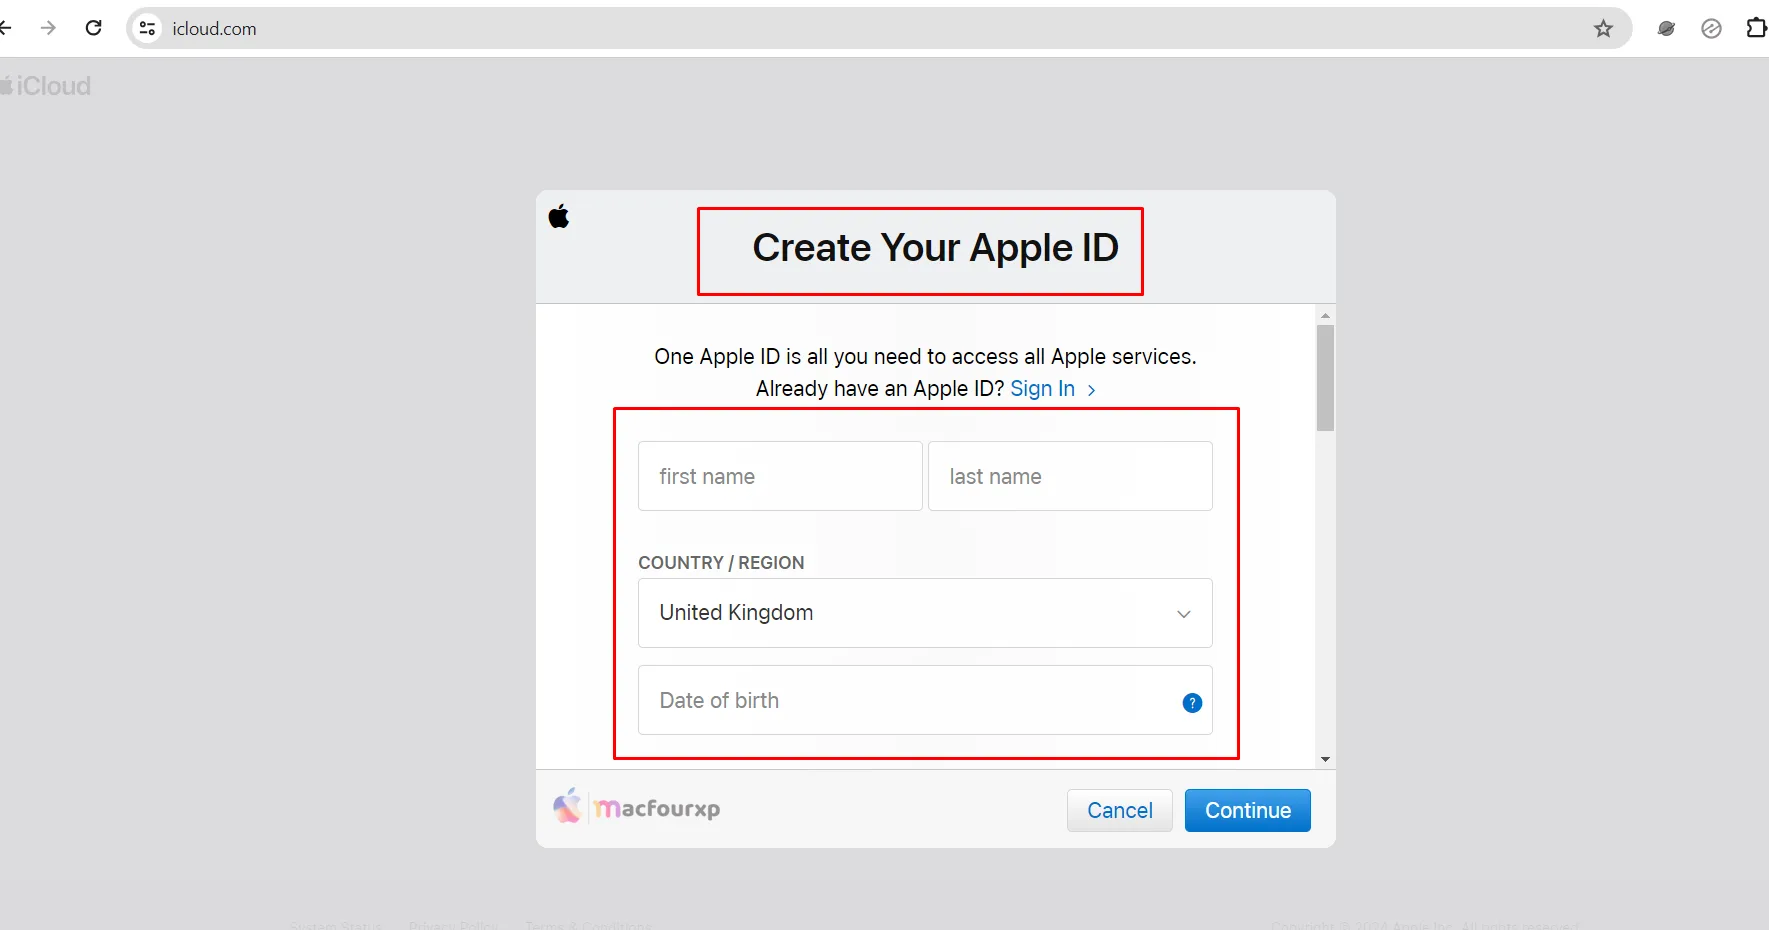Focus the last name field

tap(1070, 476)
